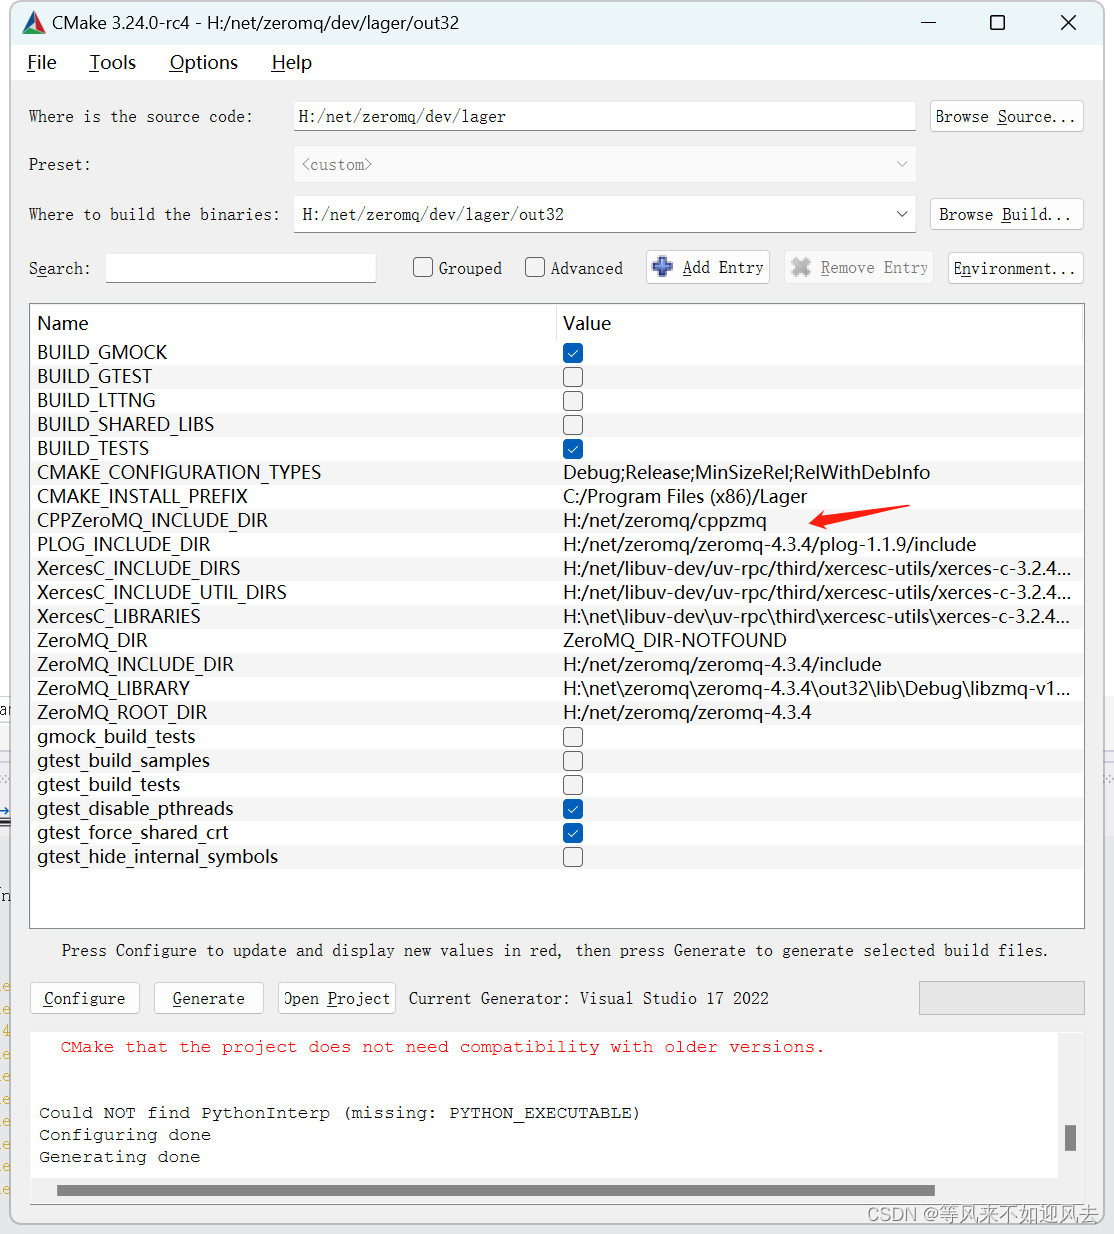Click the 'Generating done' log line

[x=120, y=1157]
